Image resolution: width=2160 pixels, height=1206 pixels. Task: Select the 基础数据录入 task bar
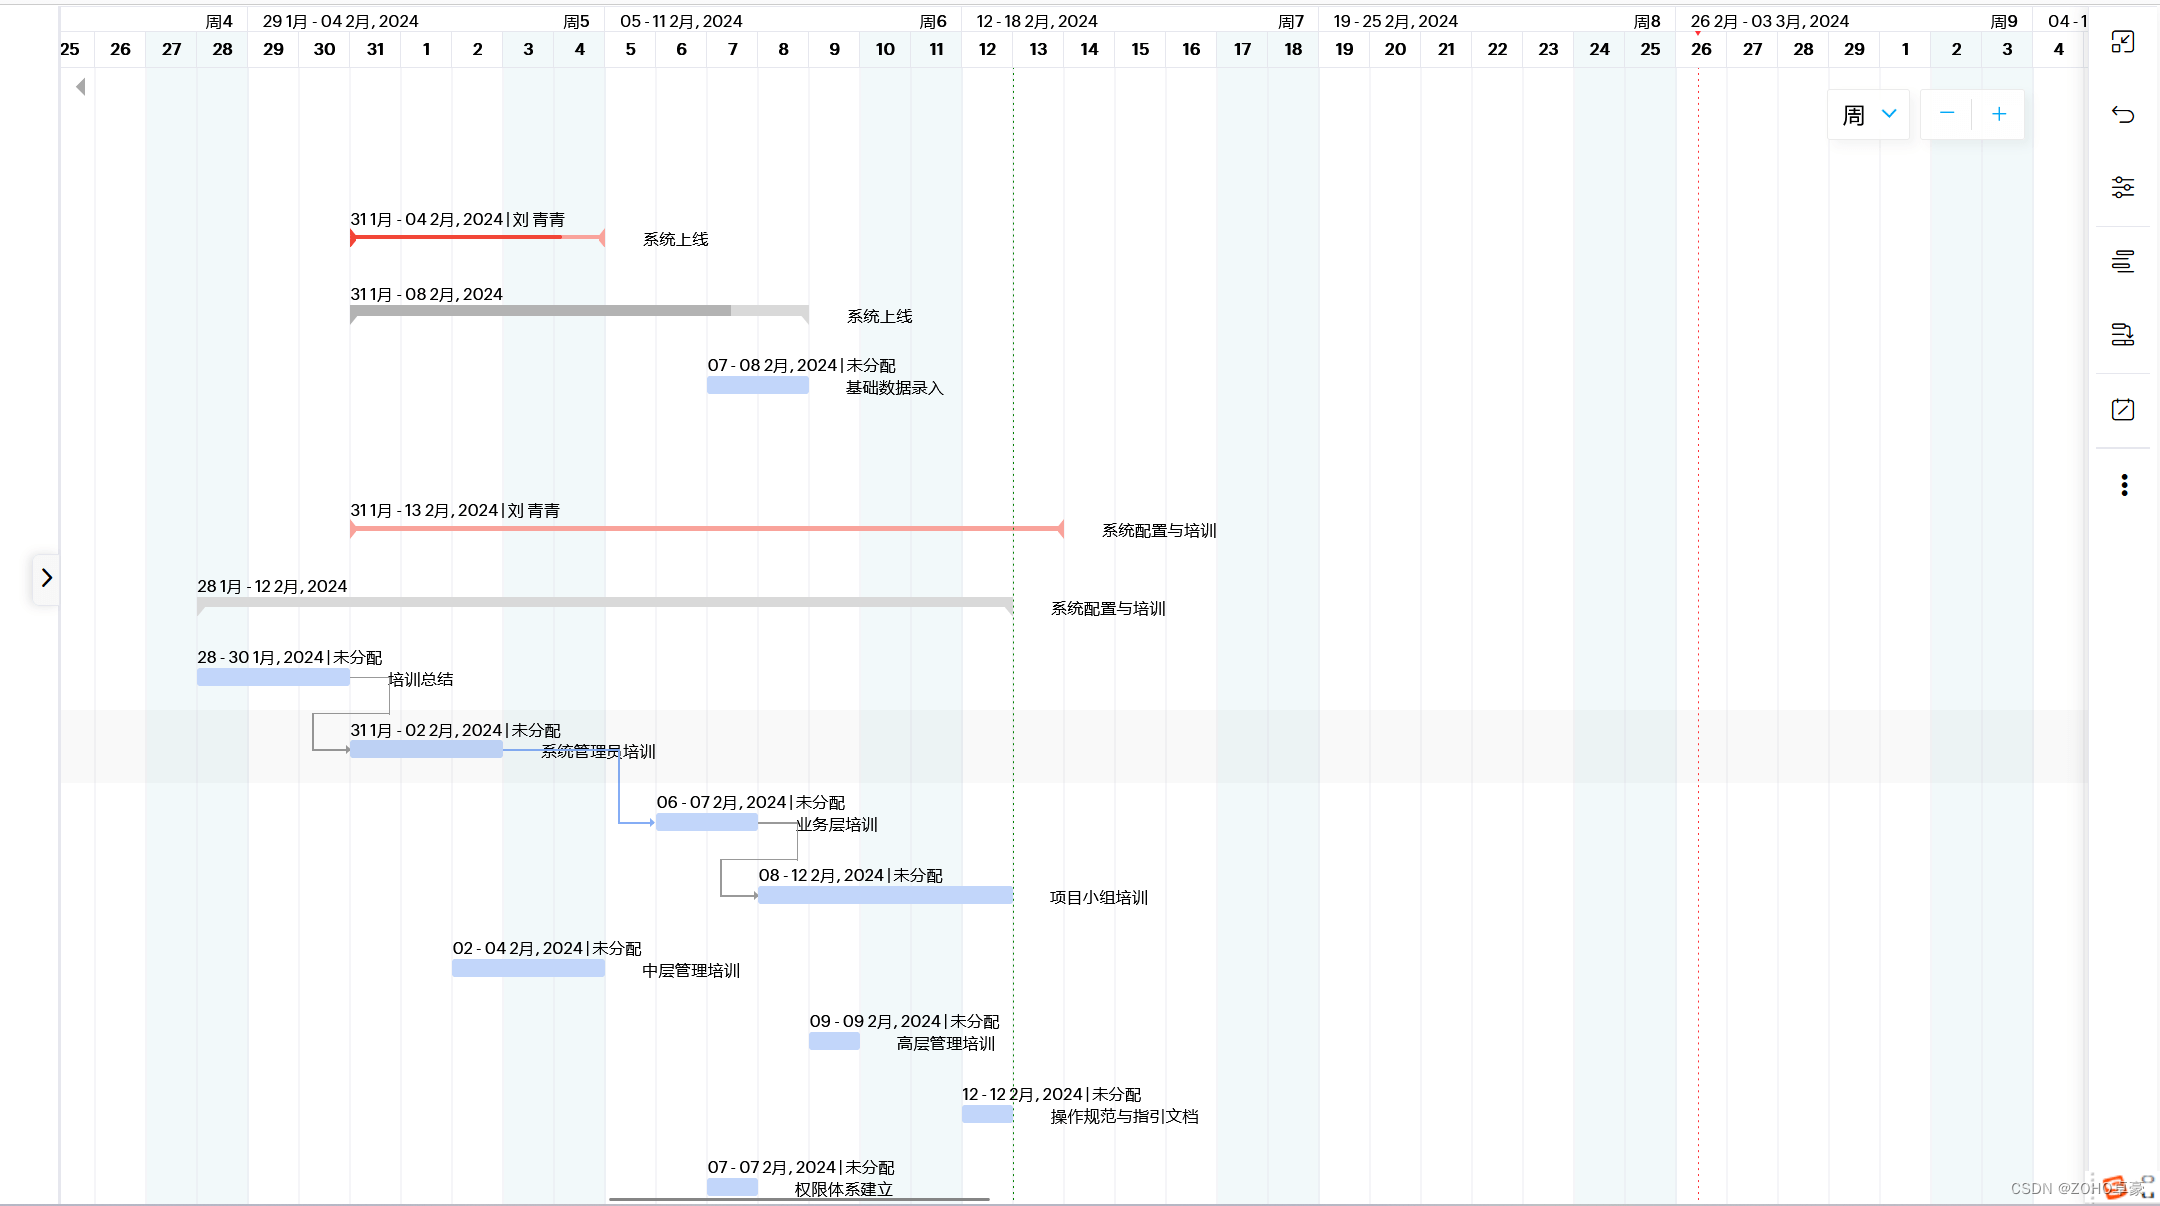(757, 386)
